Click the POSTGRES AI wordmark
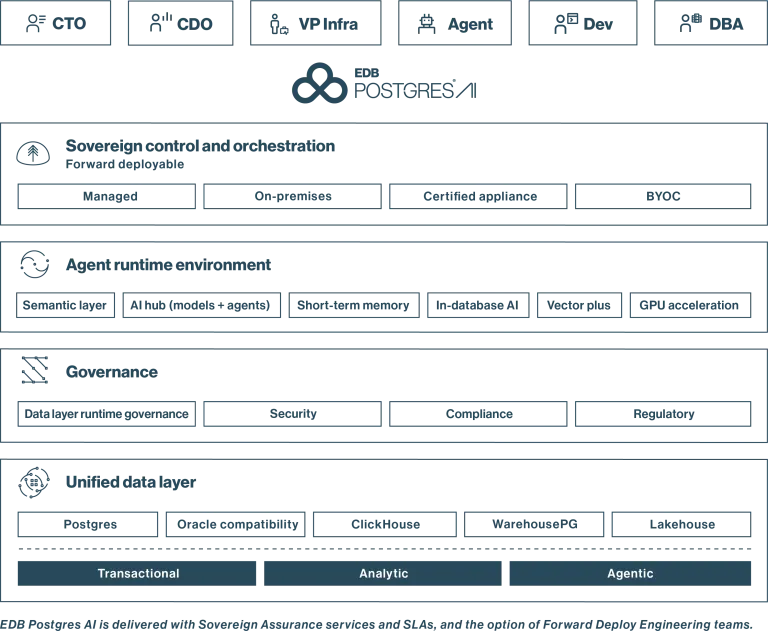 415,90
